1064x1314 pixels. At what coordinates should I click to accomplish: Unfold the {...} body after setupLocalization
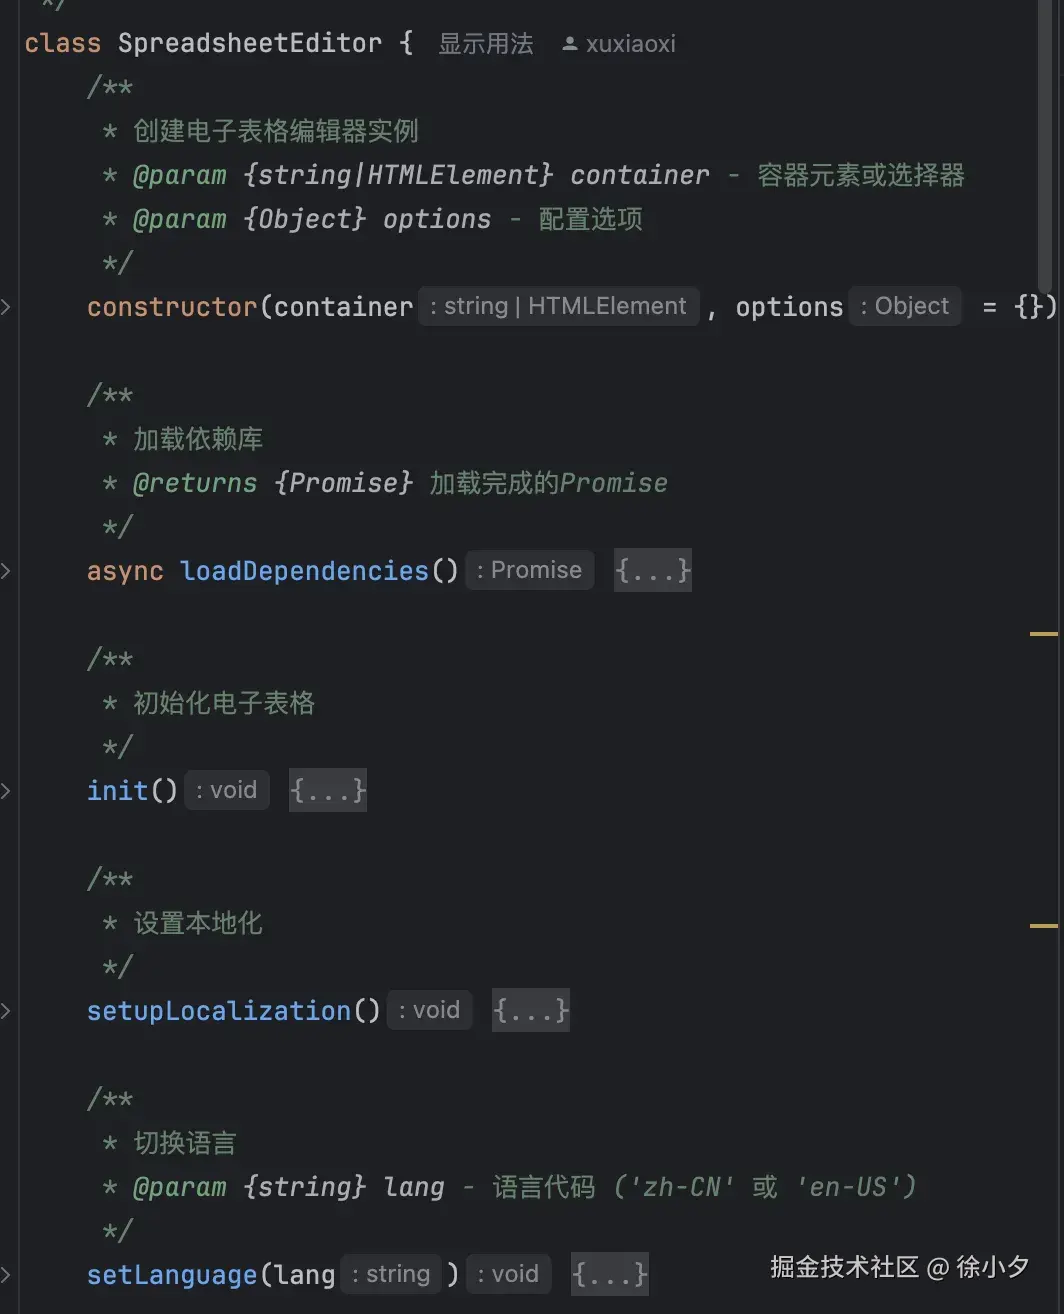point(530,1011)
